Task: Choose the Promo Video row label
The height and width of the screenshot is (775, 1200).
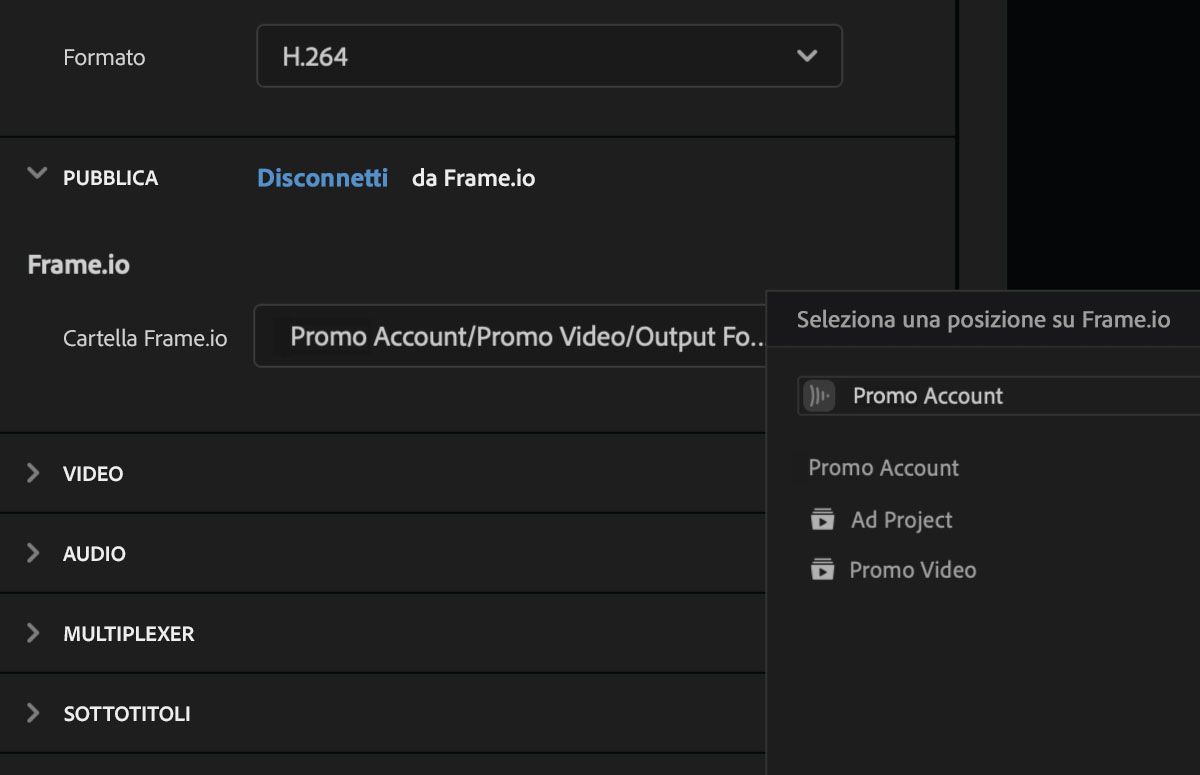Action: [x=912, y=570]
